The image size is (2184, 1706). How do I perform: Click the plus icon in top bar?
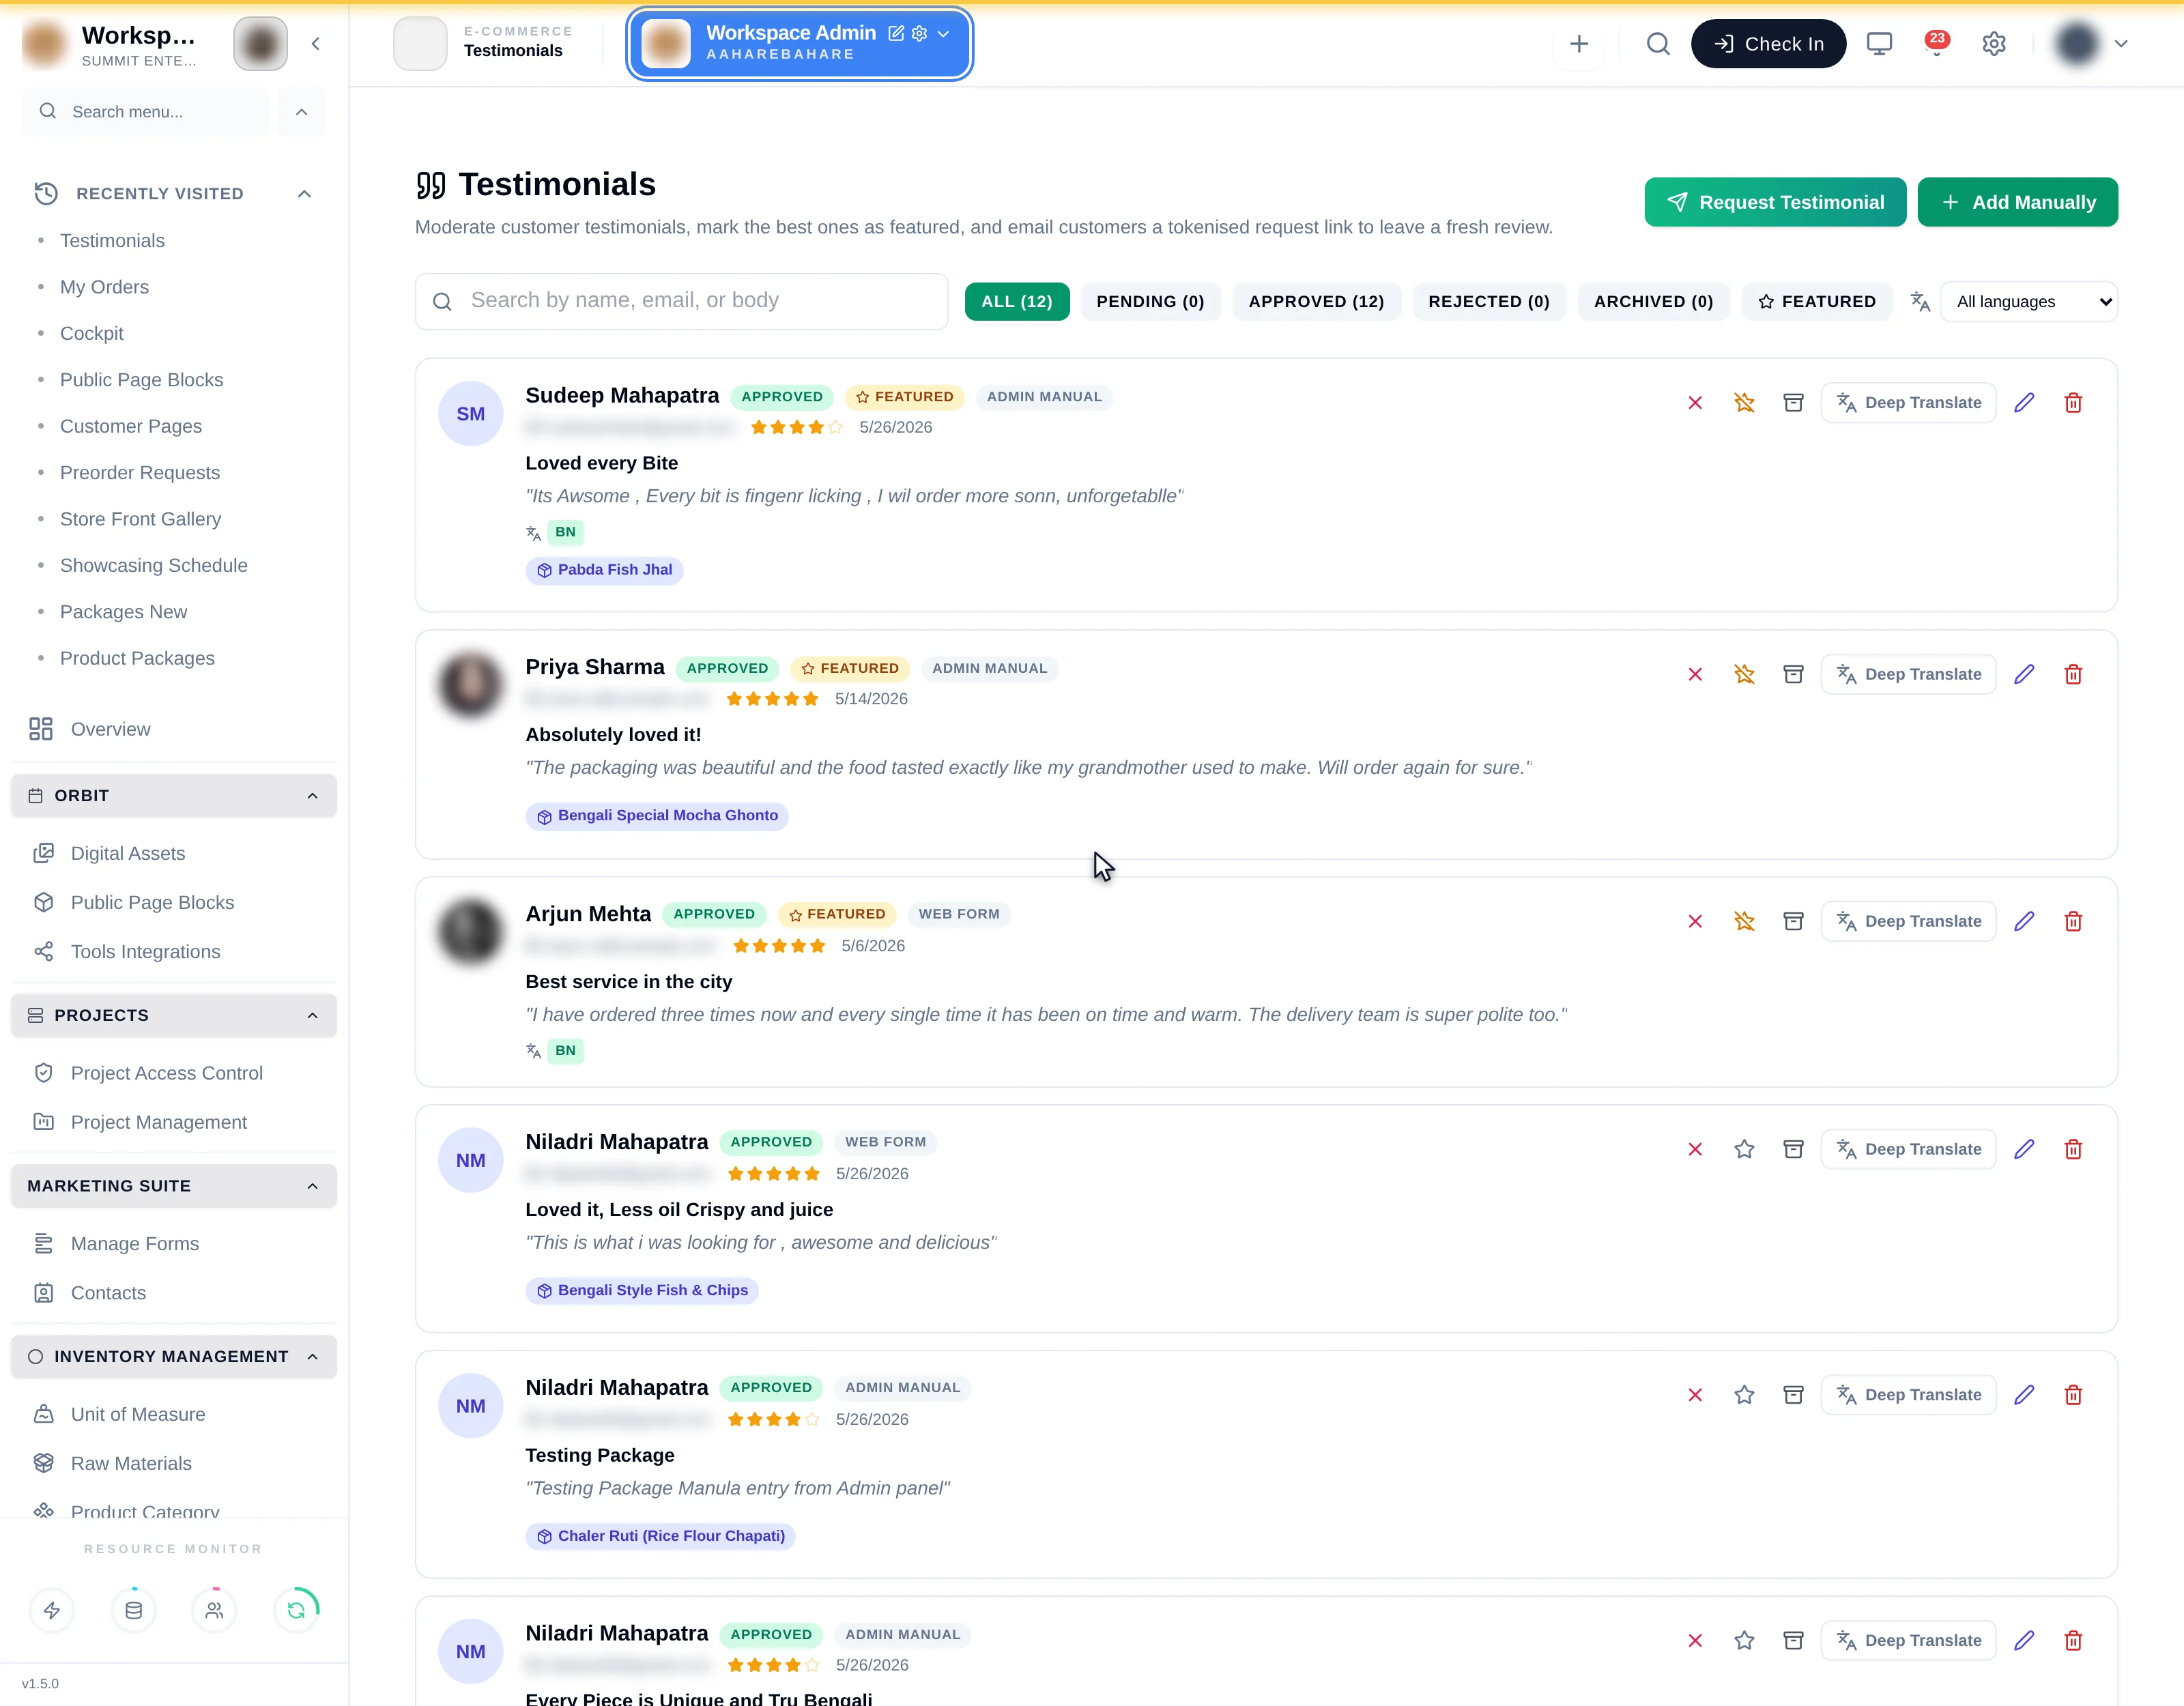1579,44
